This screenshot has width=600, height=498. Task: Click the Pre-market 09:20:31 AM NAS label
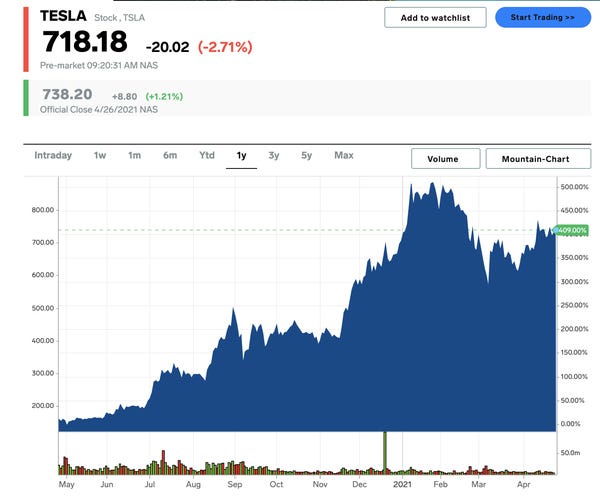99,65
